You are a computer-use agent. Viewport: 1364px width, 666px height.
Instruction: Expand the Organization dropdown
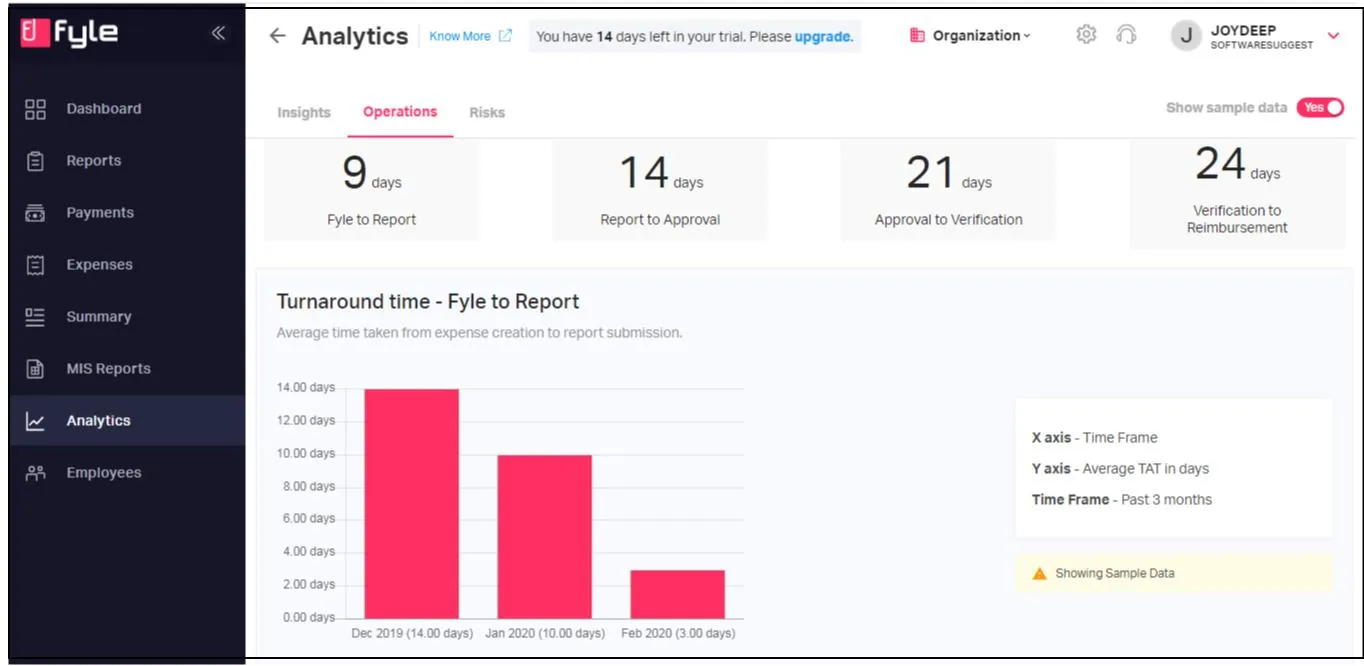coord(970,35)
